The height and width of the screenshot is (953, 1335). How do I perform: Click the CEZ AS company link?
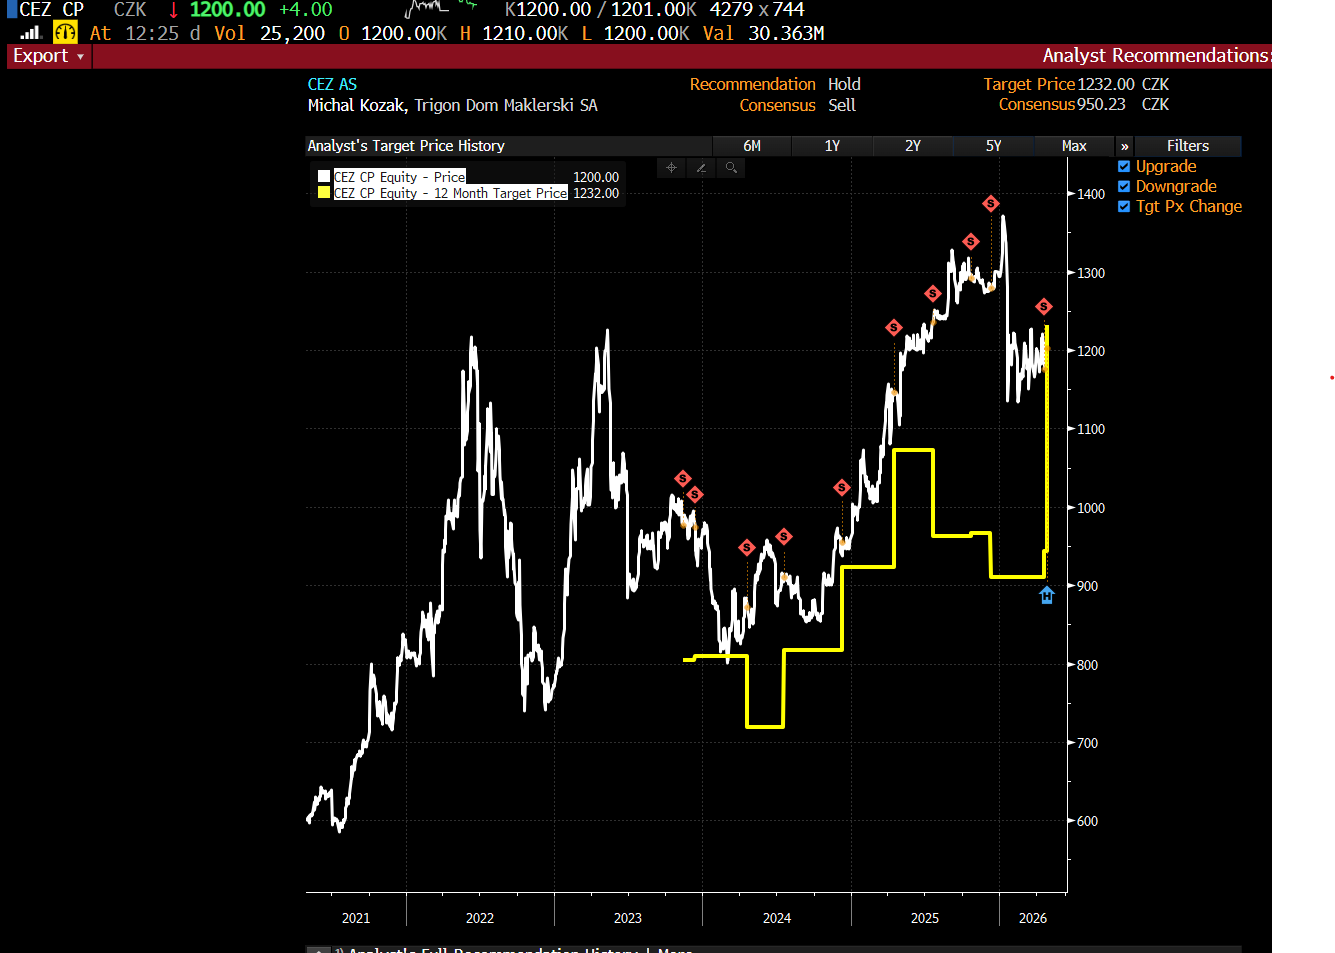[332, 85]
